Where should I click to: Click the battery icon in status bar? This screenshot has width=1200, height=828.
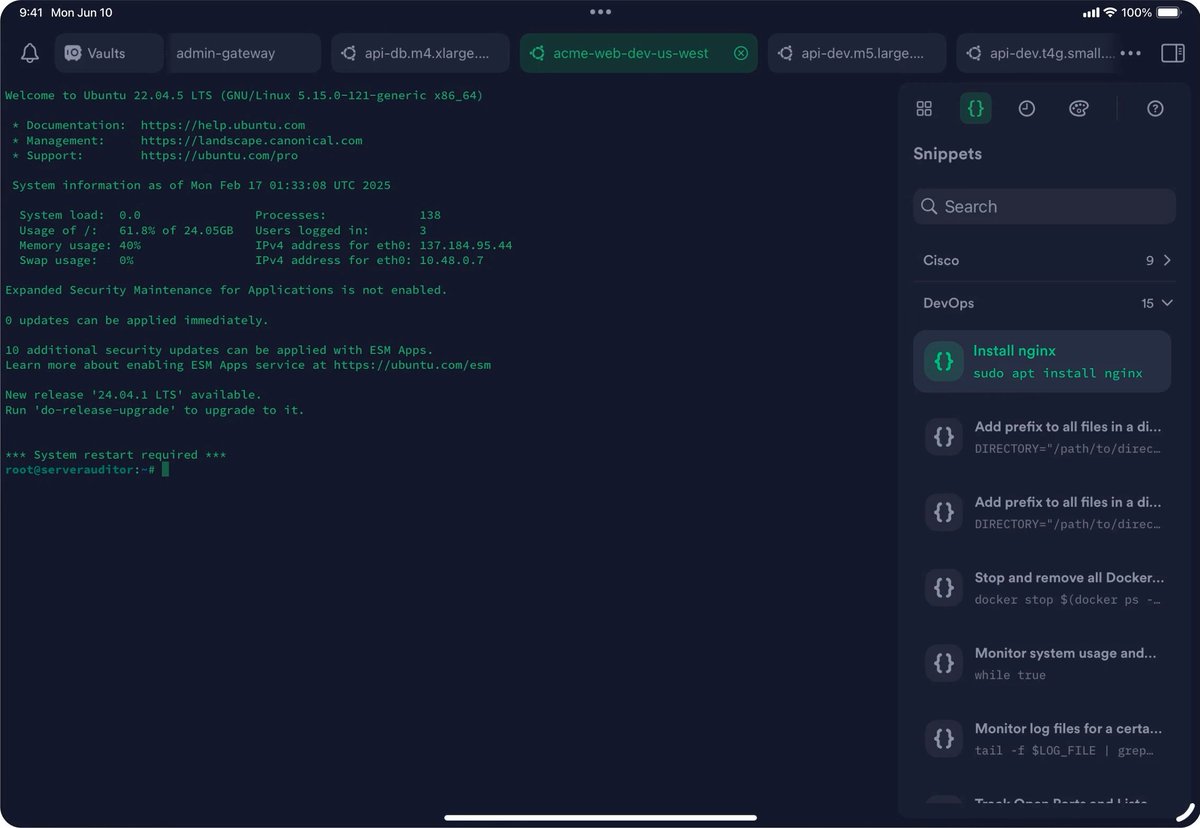pyautogui.click(x=1168, y=13)
